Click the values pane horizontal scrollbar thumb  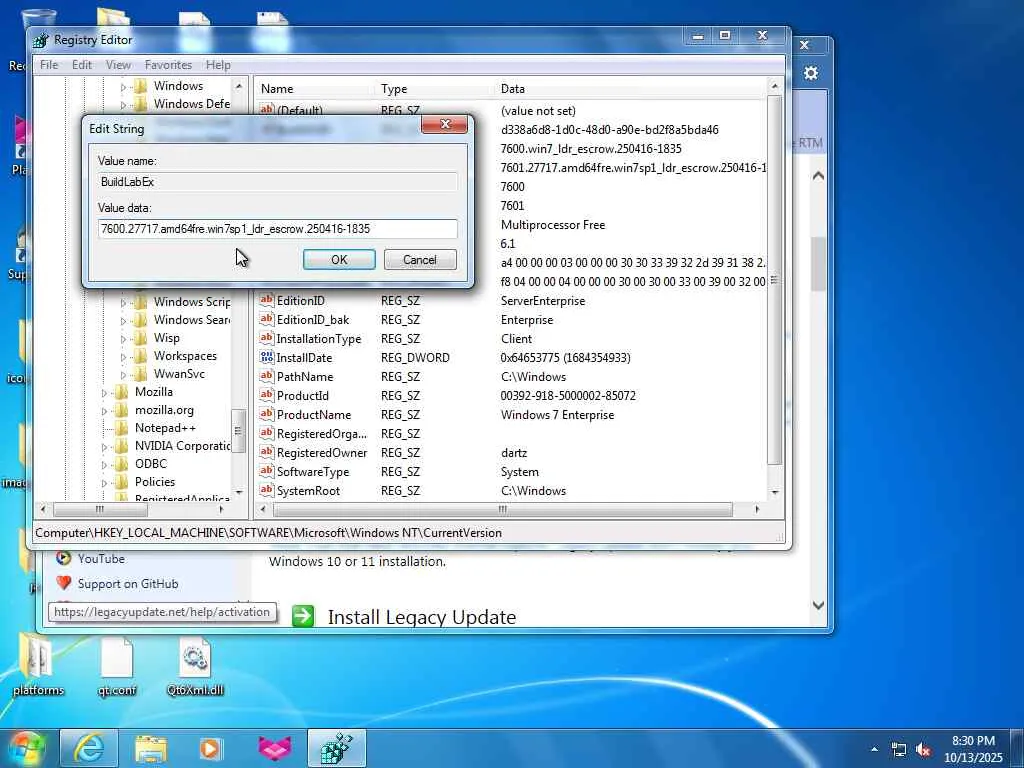click(x=502, y=509)
